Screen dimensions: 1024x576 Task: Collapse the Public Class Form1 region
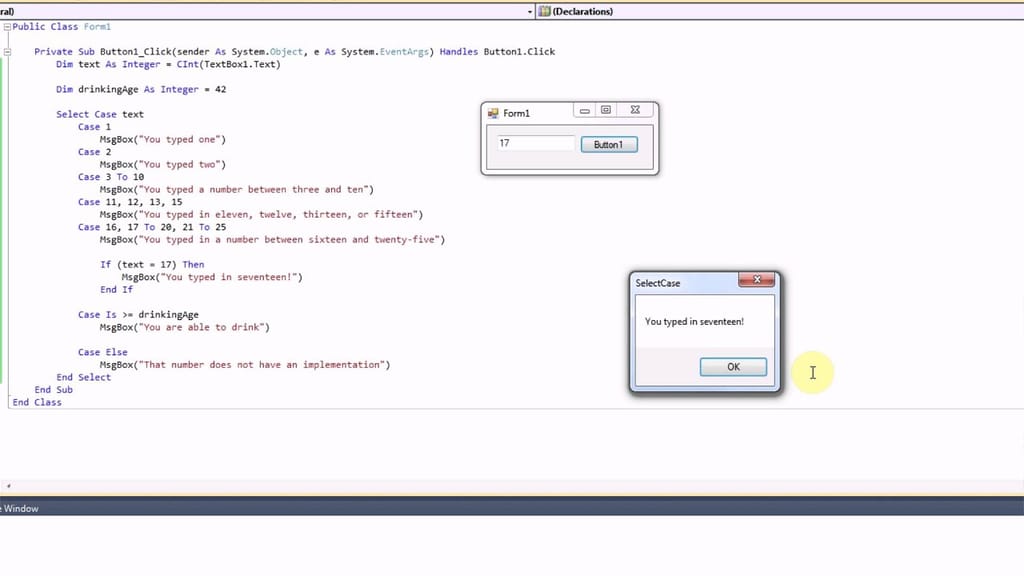click(6, 26)
